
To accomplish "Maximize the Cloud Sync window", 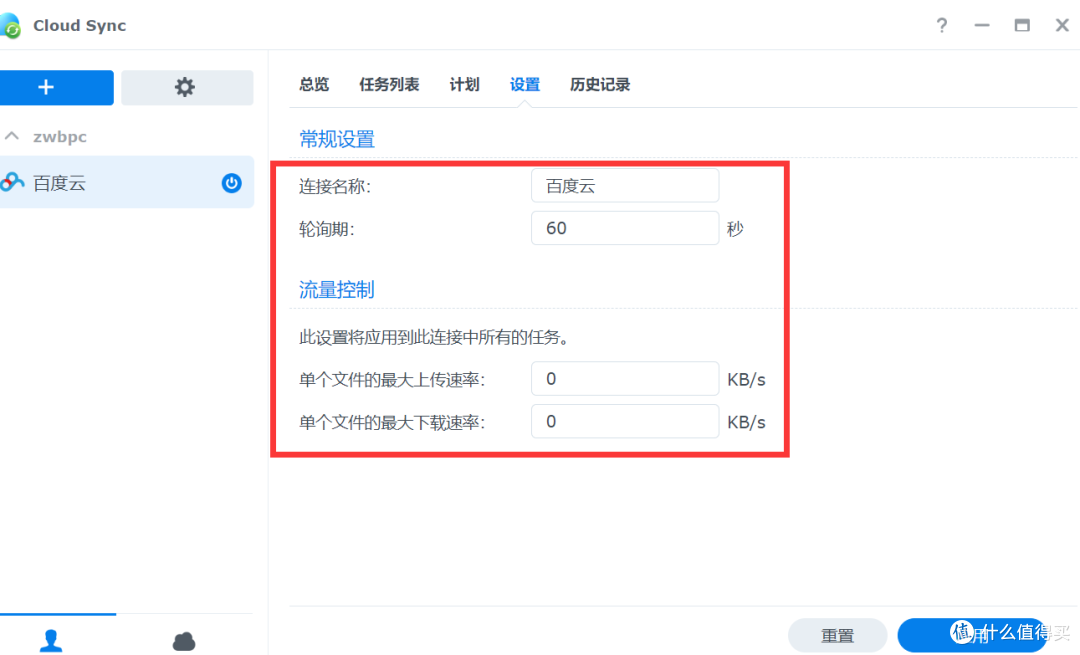I will pyautogui.click(x=1022, y=25).
